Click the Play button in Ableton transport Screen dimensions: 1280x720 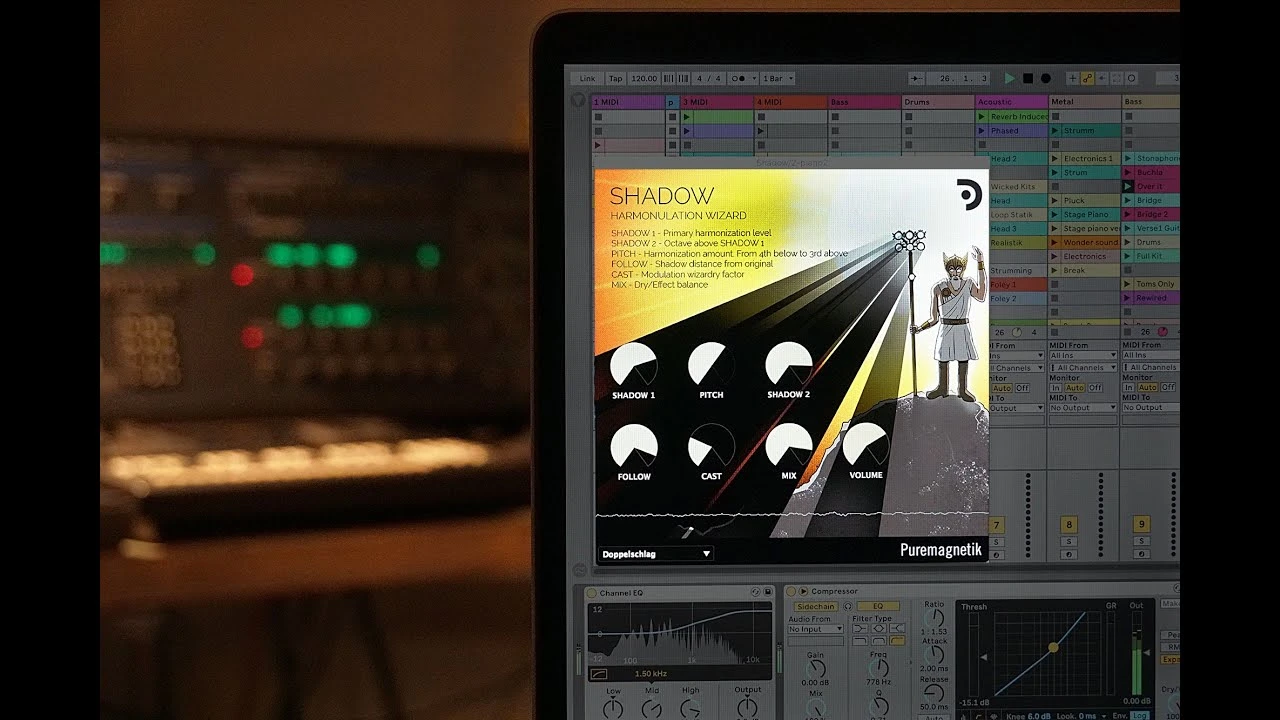tap(1010, 78)
